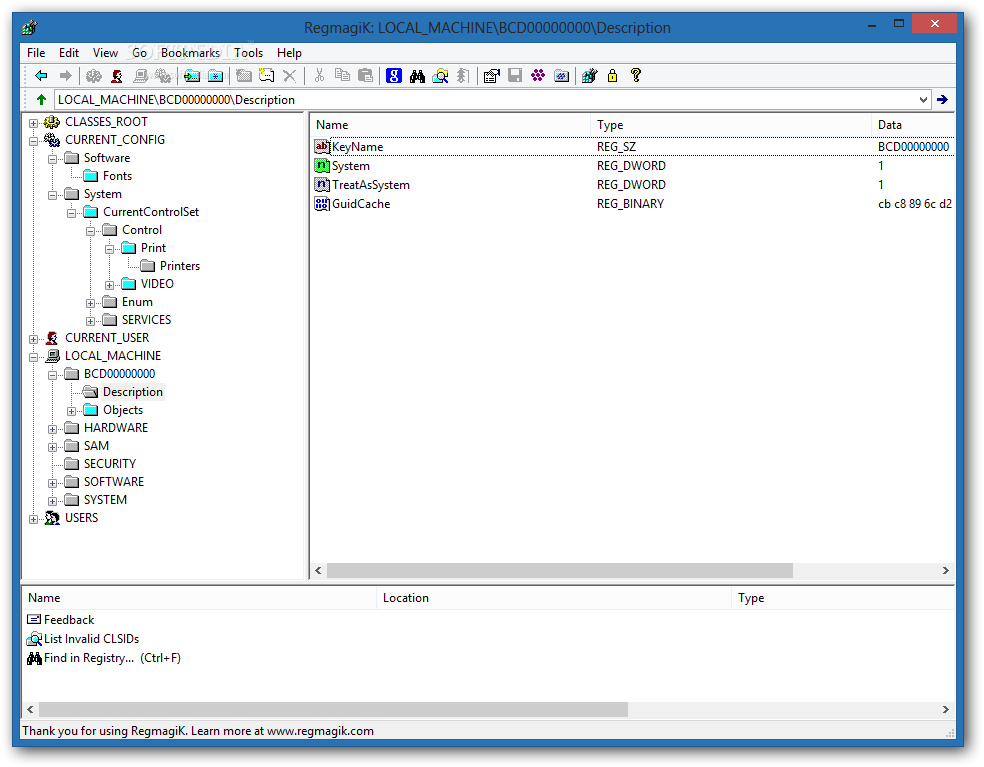
Task: Open the Edit menu
Action: click(x=68, y=53)
